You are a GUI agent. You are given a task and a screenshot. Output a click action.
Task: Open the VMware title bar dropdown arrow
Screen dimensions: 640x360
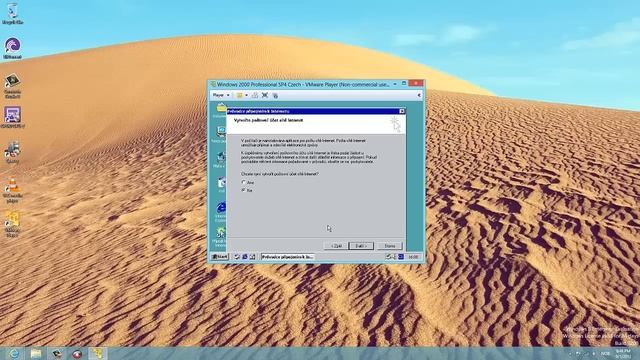395,84
